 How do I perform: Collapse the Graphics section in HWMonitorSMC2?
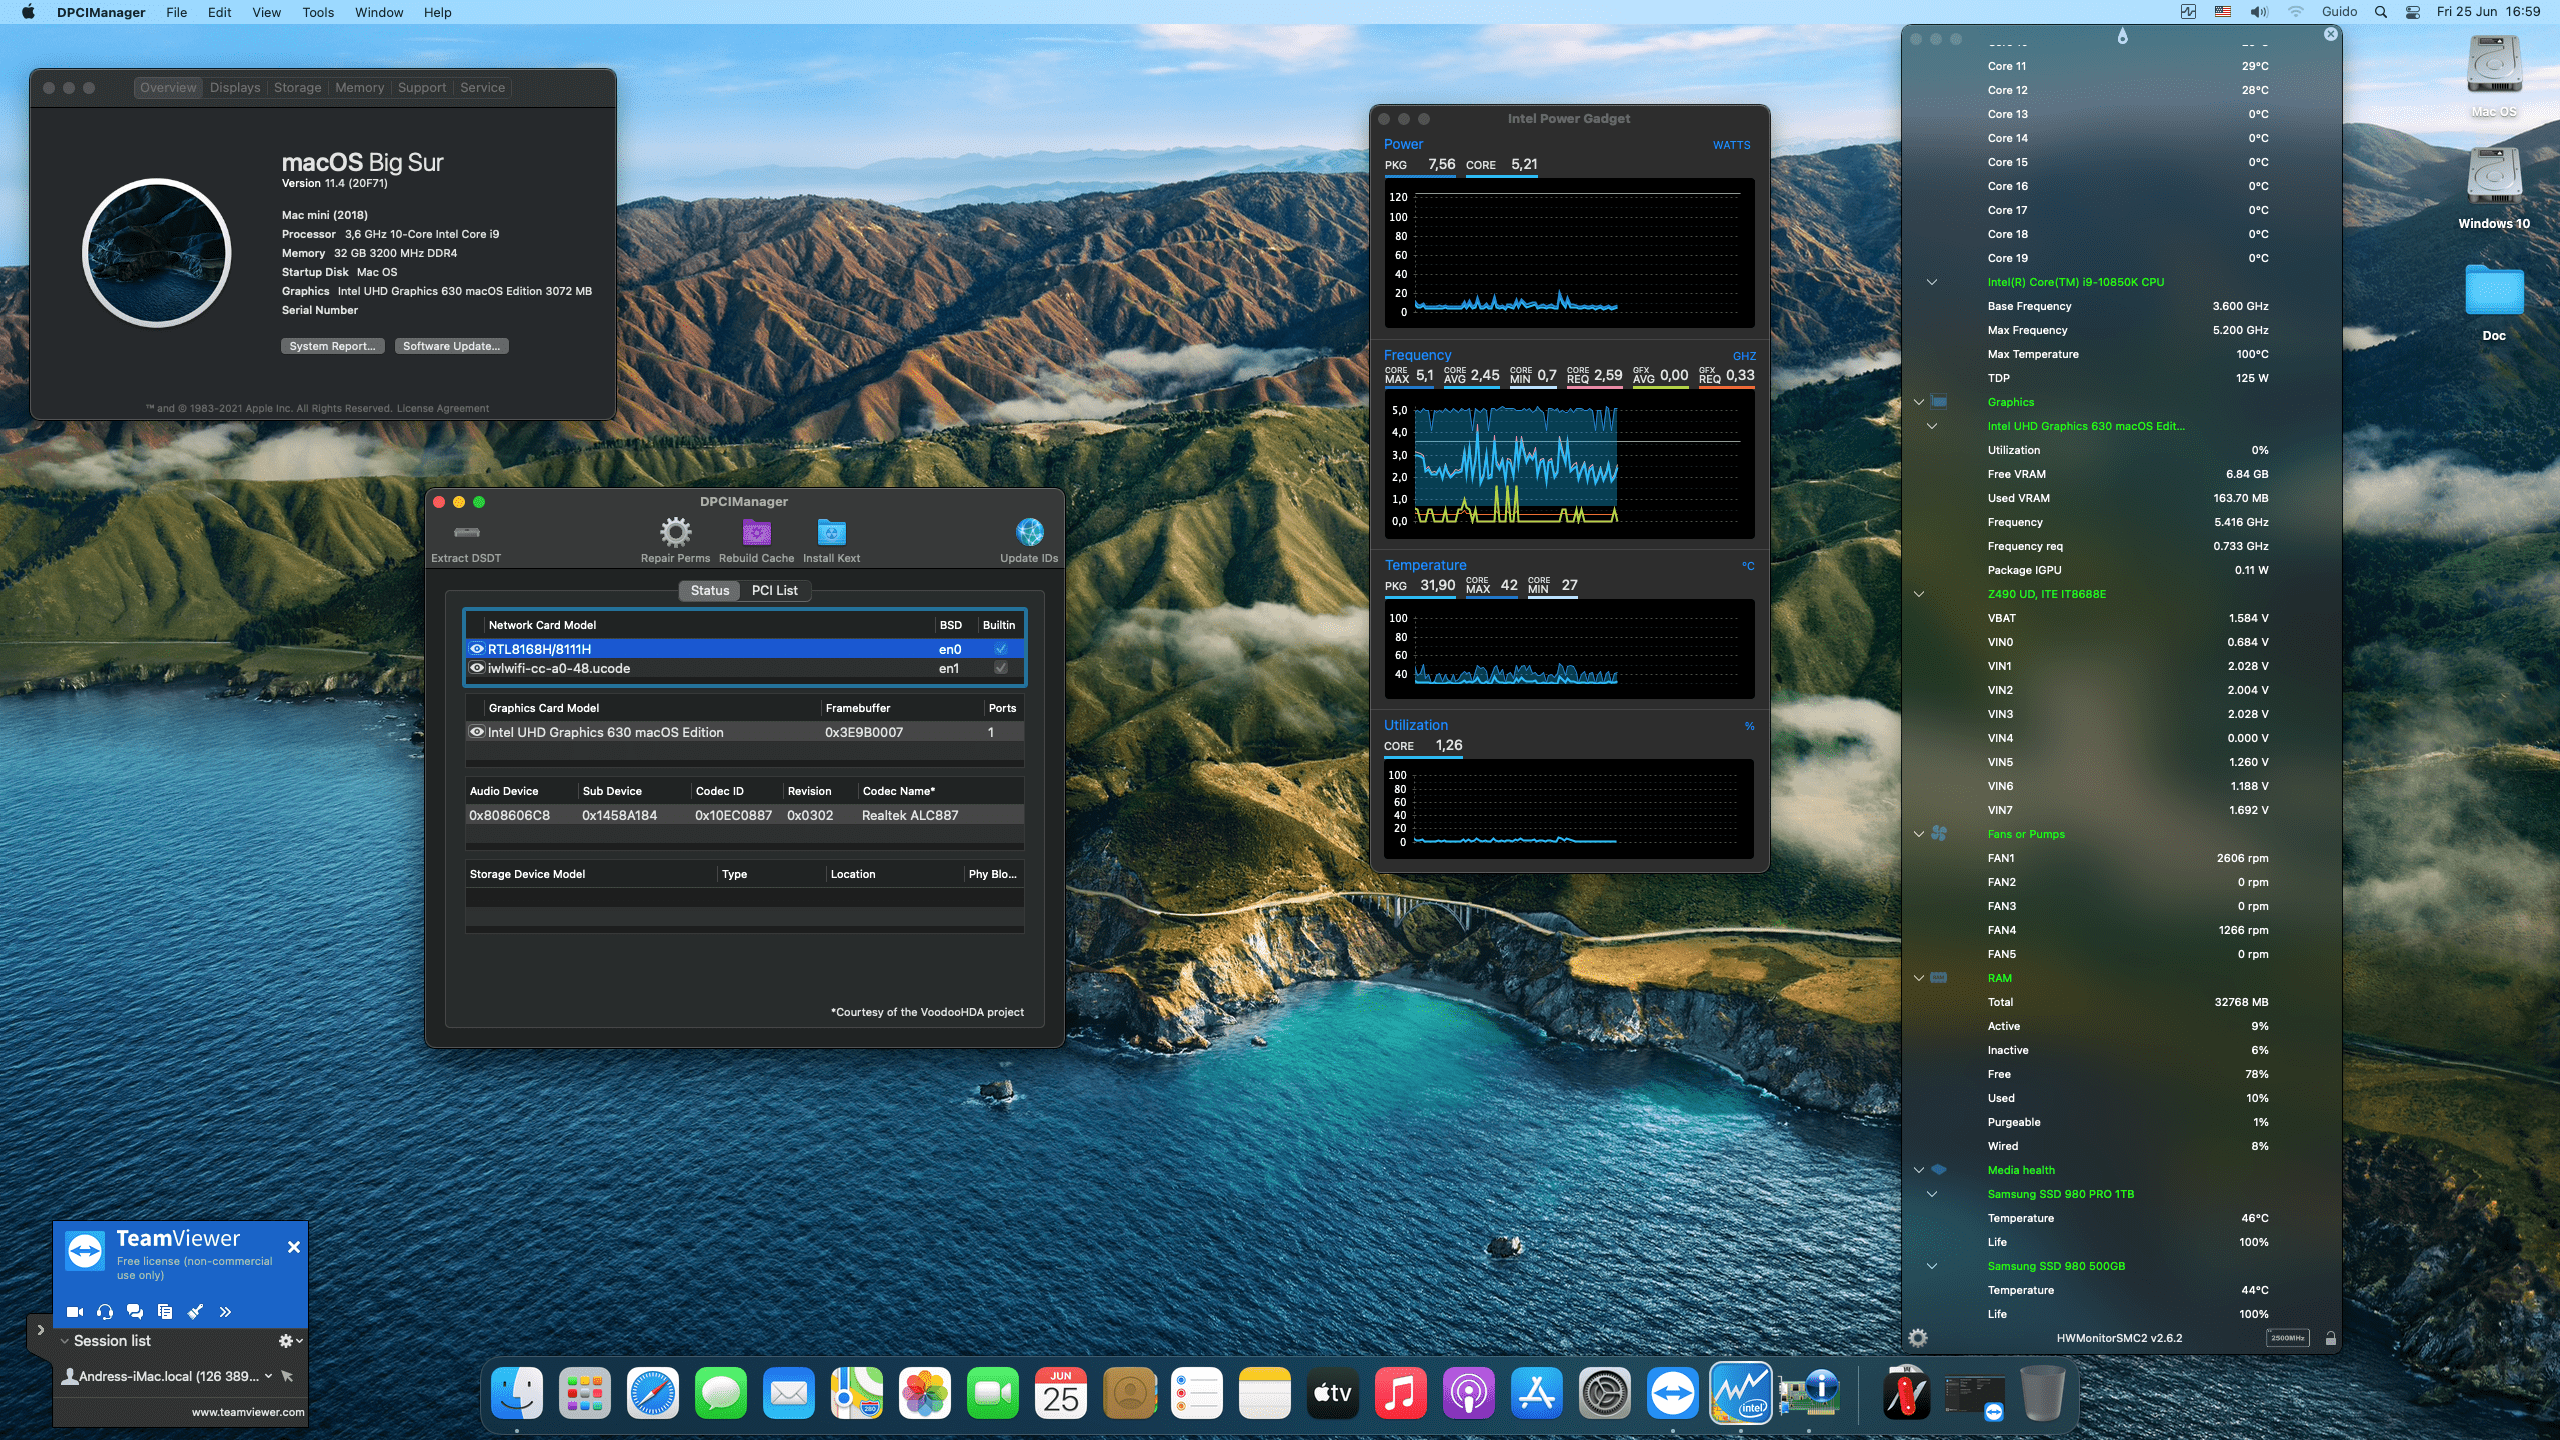click(x=1919, y=402)
